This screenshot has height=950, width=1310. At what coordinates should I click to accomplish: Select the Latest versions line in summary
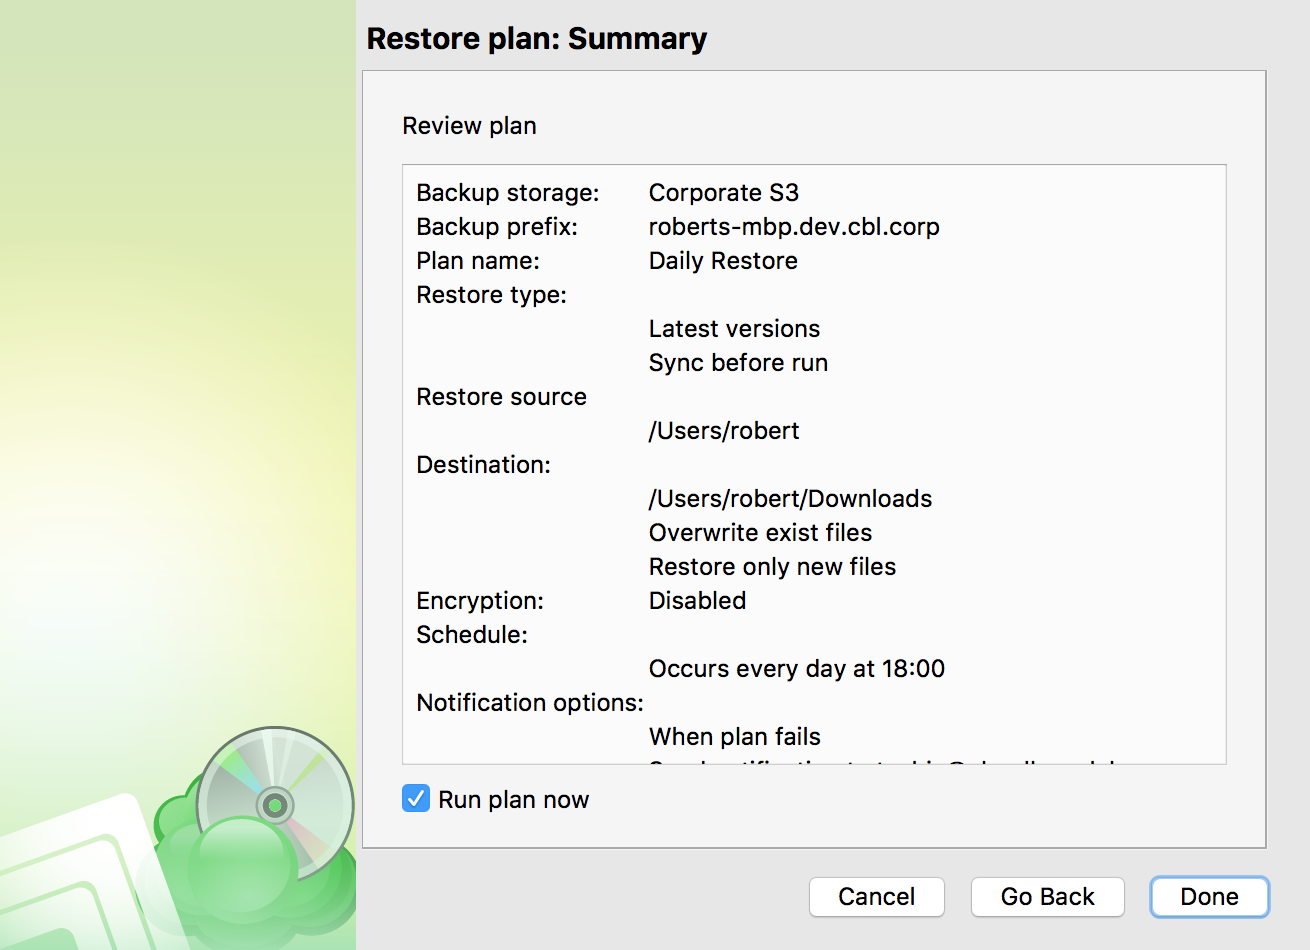734,329
